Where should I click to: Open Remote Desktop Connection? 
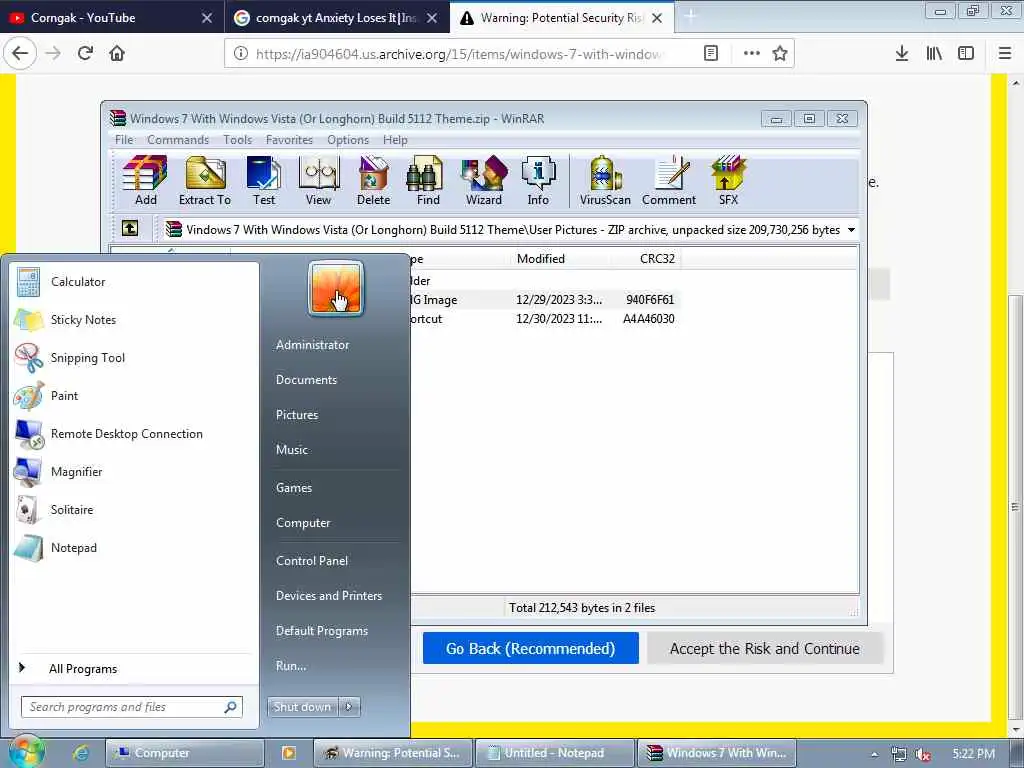click(134, 434)
